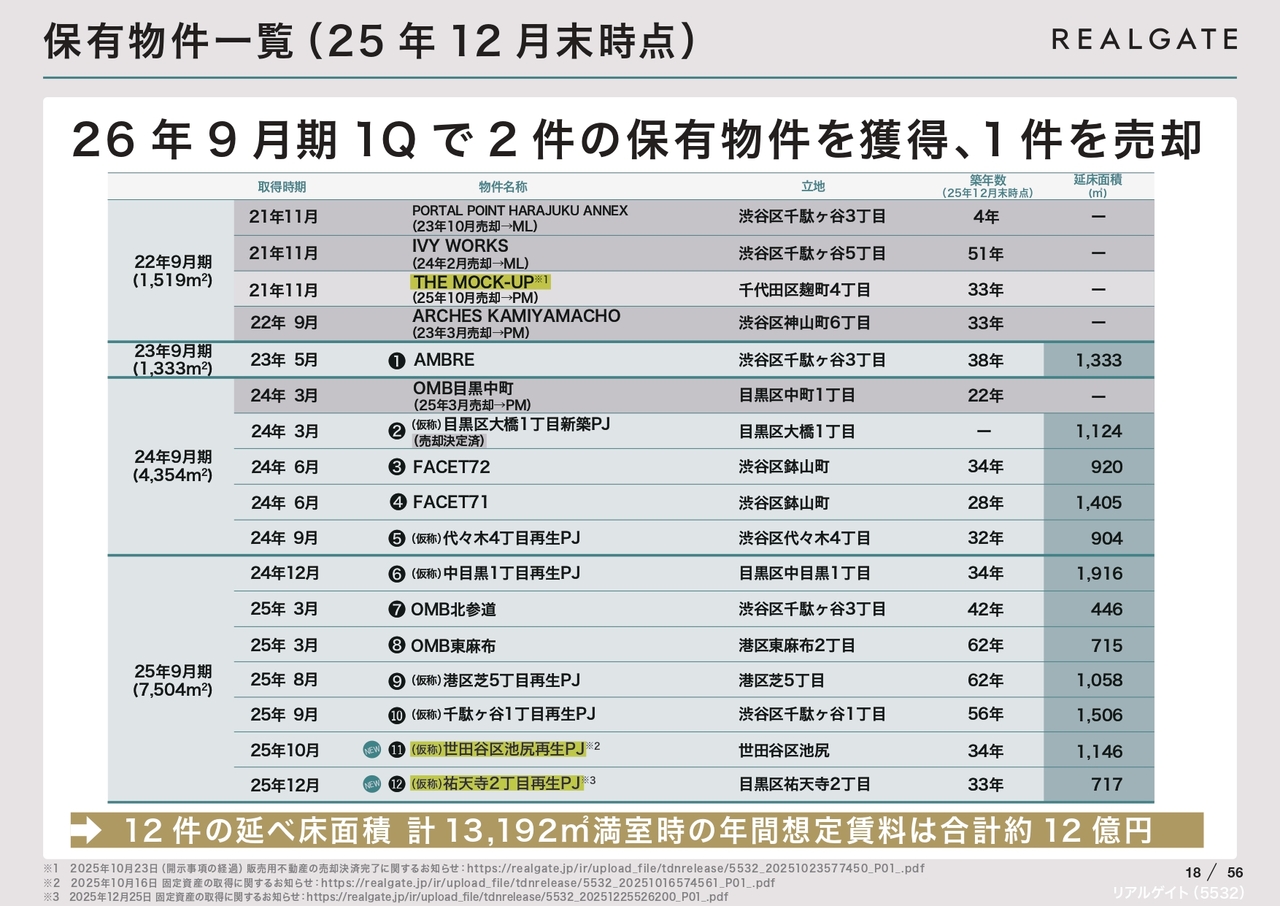
Task: Click the REALGATE logo in the header
Action: click(1144, 39)
